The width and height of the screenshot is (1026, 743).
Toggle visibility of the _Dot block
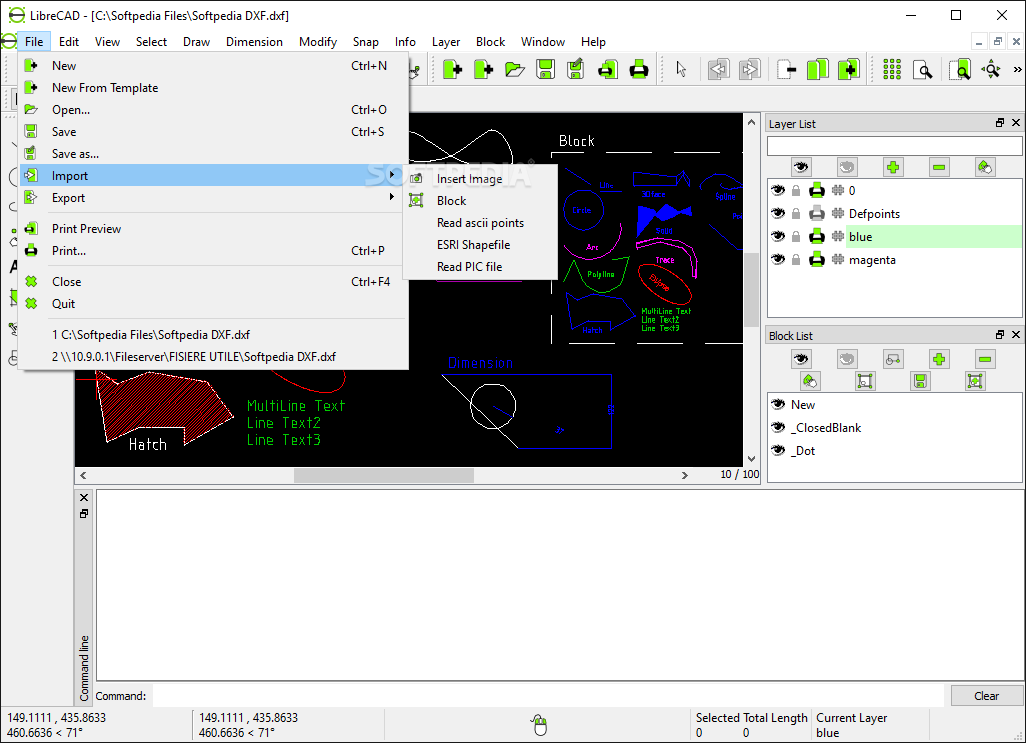pyautogui.click(x=777, y=451)
